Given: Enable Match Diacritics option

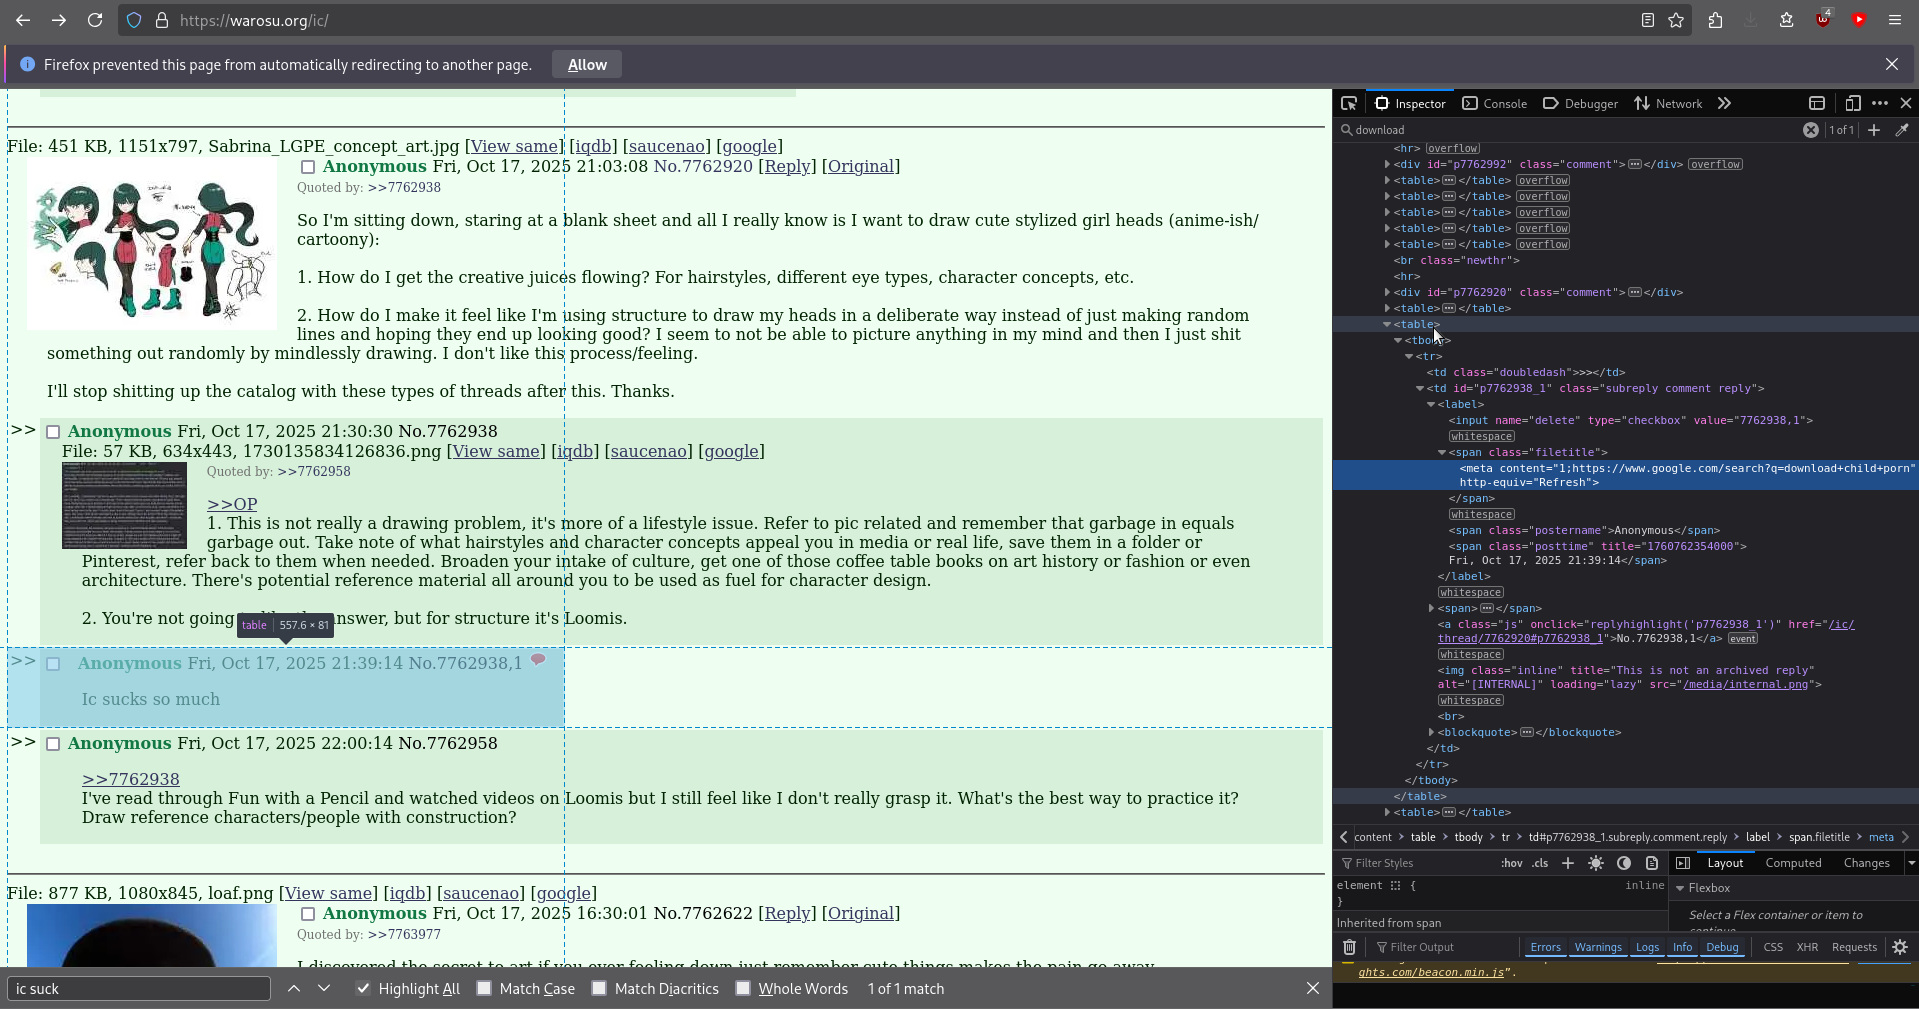Looking at the screenshot, I should coord(599,988).
